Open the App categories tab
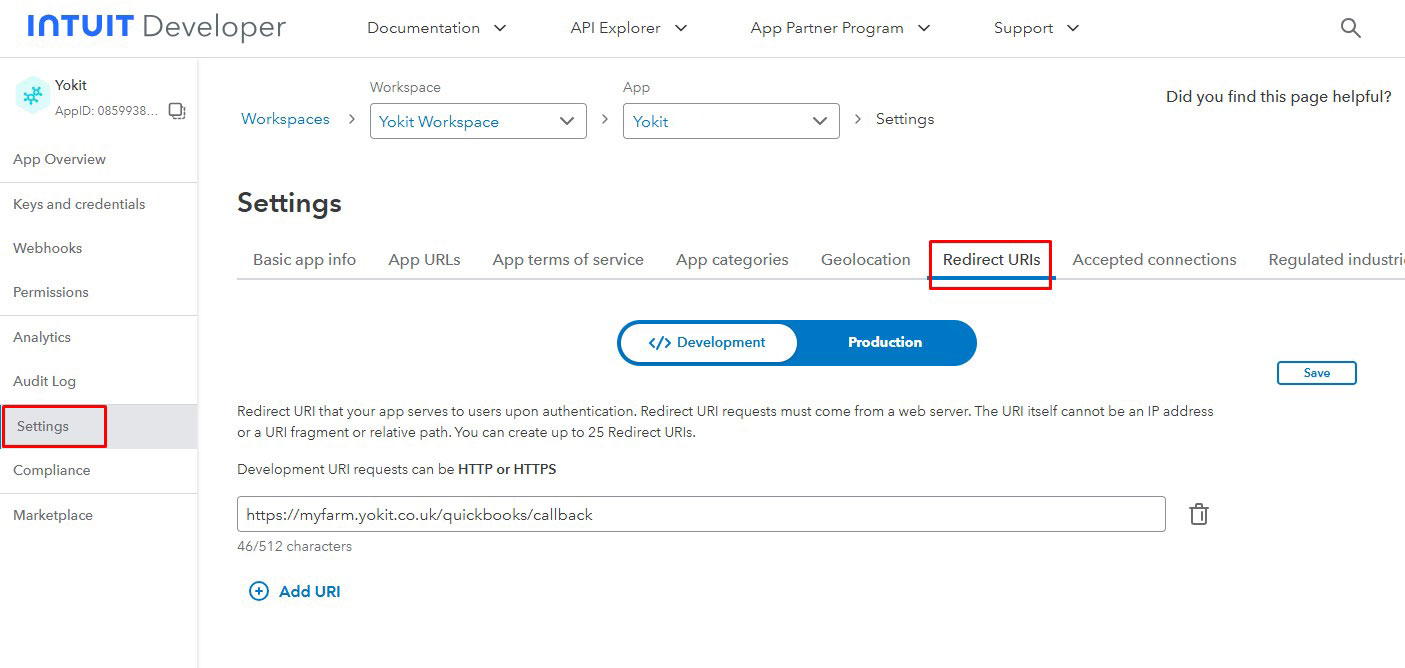The width and height of the screenshot is (1405, 668). tap(732, 260)
